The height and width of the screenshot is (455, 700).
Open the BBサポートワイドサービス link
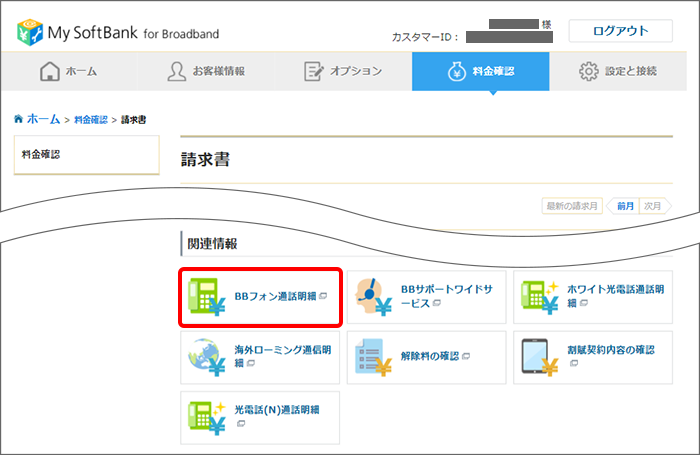click(x=426, y=297)
